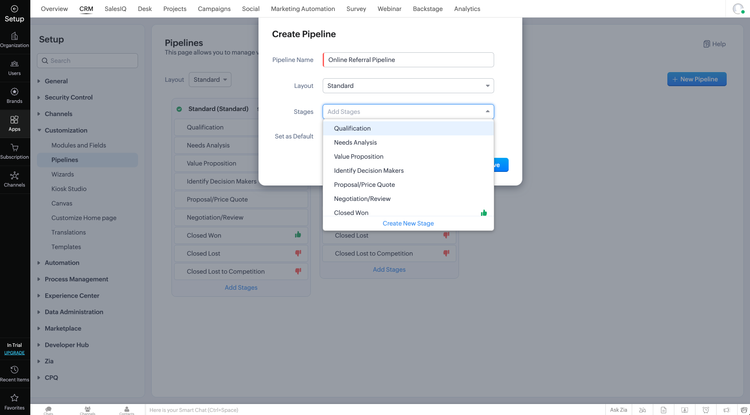Open Modules and Fields in Customization
The image size is (750, 415).
tap(79, 145)
